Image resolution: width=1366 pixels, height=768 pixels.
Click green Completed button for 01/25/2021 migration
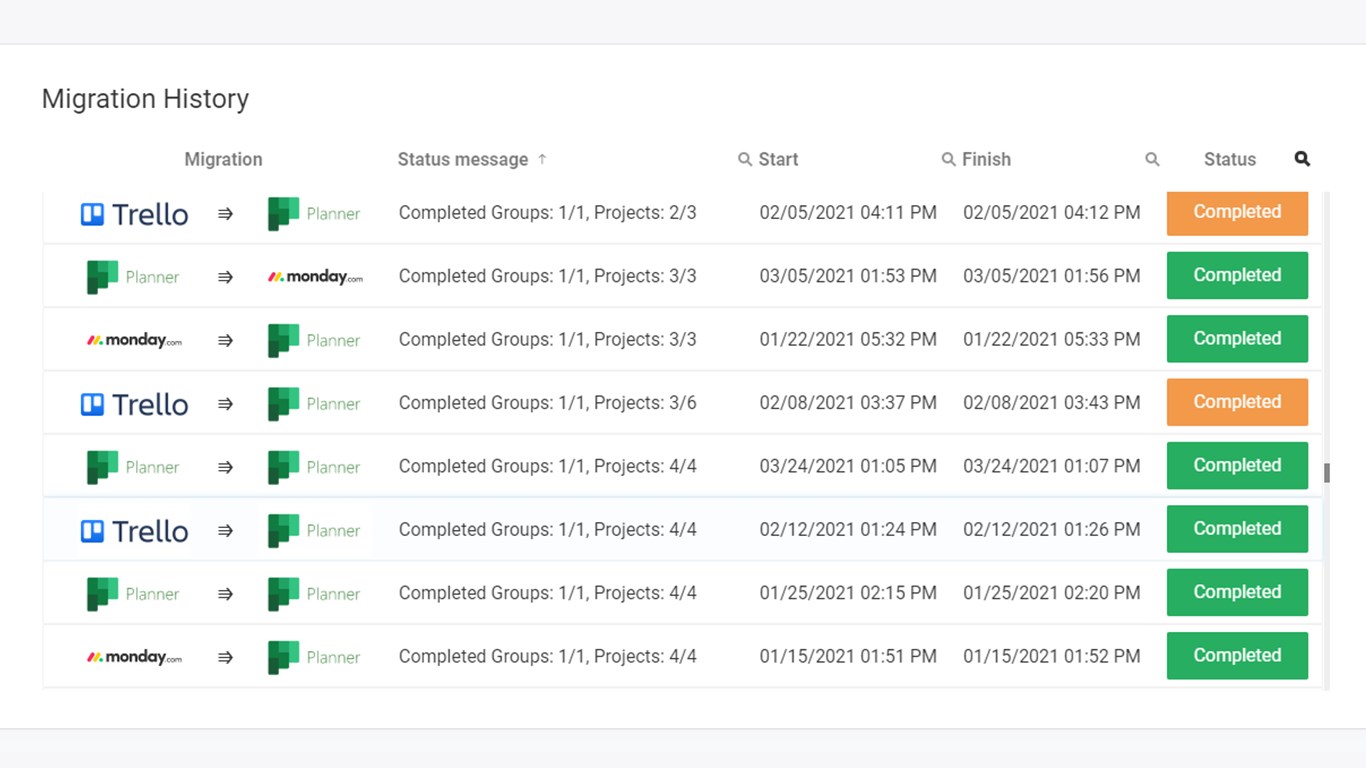[1237, 592]
